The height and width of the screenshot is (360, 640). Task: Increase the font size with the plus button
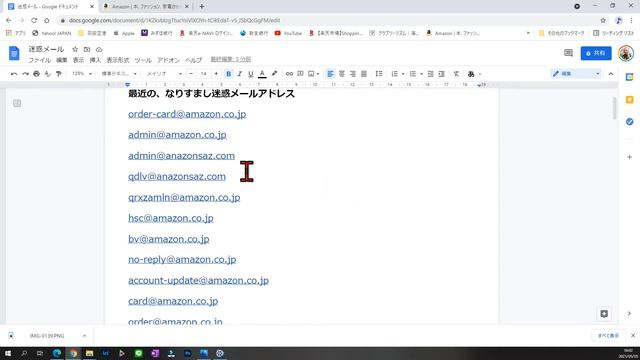(216, 74)
